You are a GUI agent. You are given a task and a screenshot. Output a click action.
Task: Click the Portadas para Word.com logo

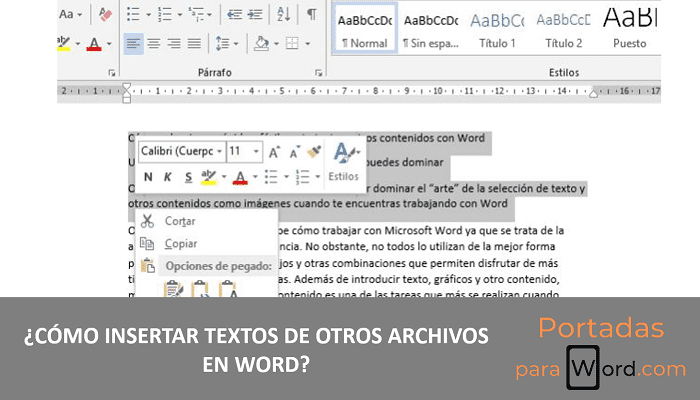[600, 352]
